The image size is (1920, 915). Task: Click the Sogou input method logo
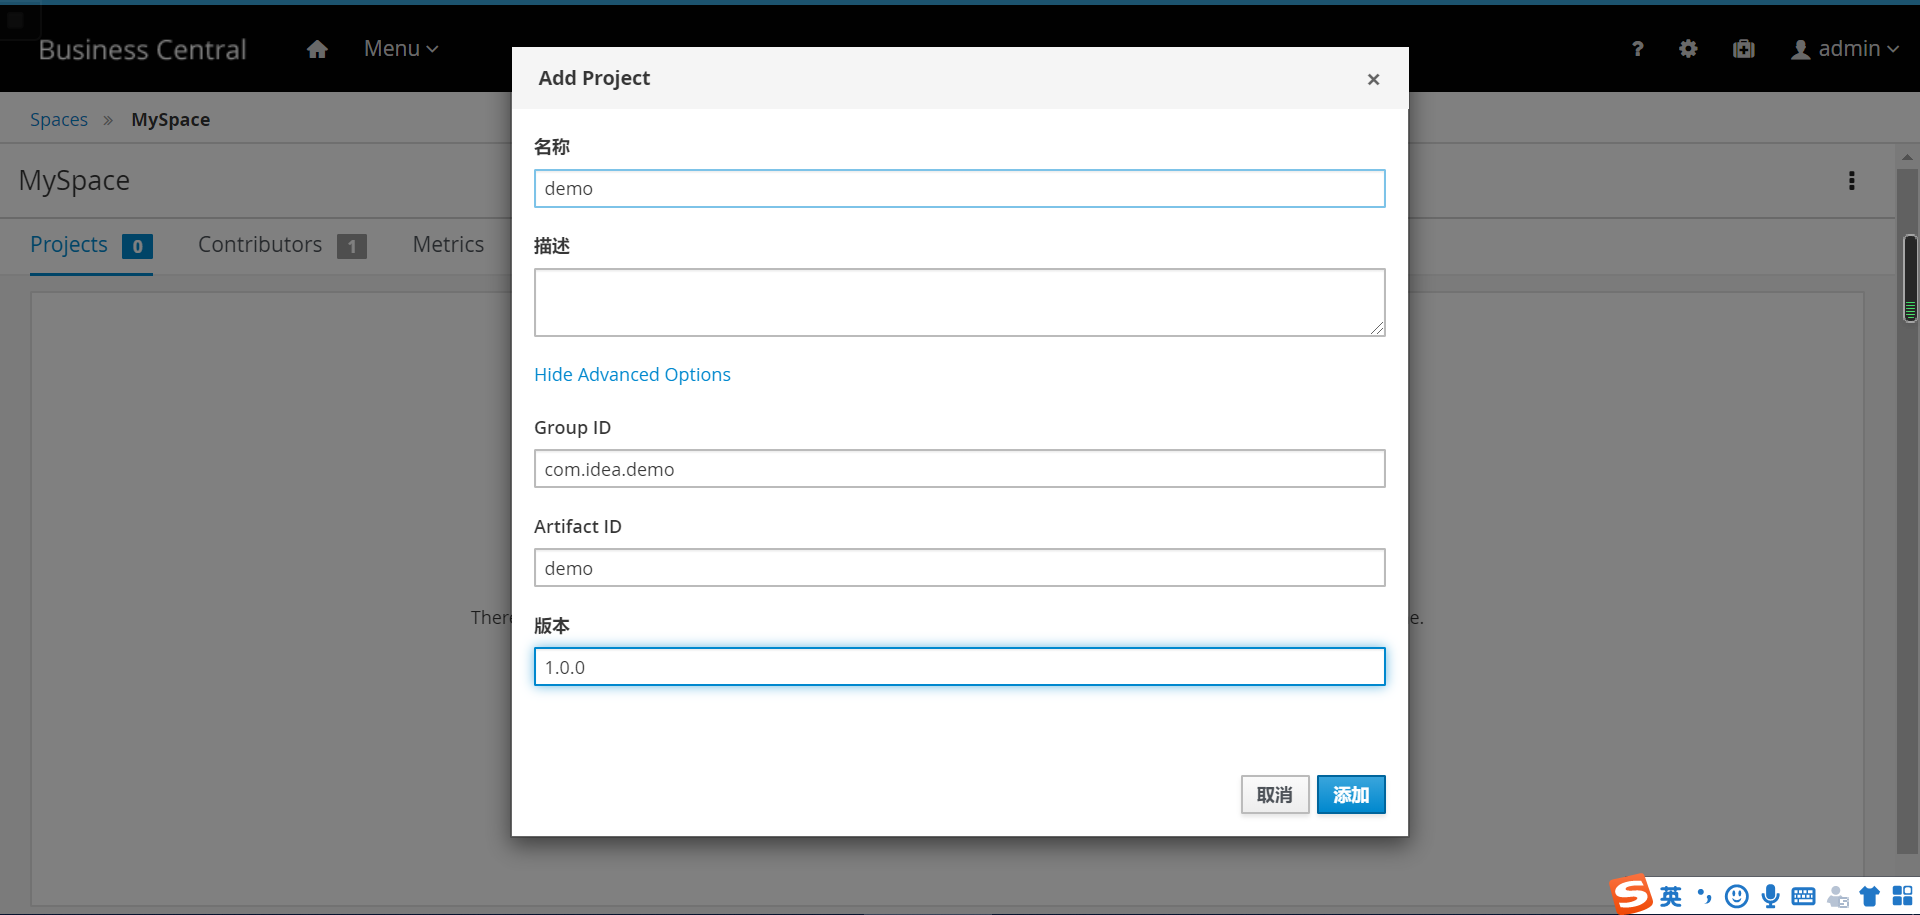[x=1631, y=894]
